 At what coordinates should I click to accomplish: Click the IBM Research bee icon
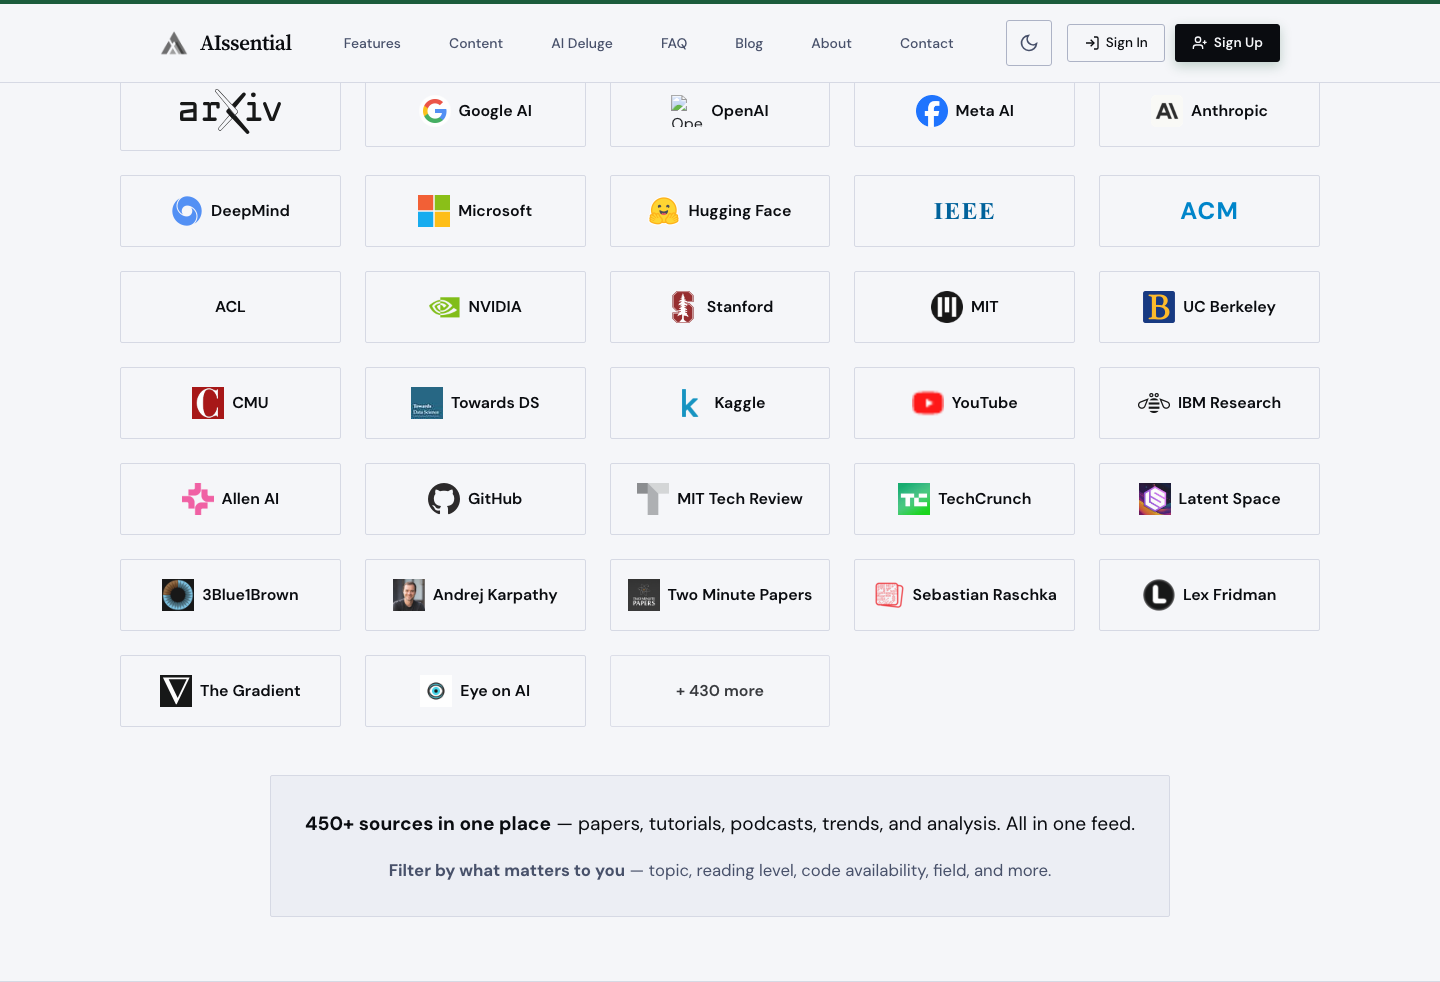pyautogui.click(x=1154, y=403)
